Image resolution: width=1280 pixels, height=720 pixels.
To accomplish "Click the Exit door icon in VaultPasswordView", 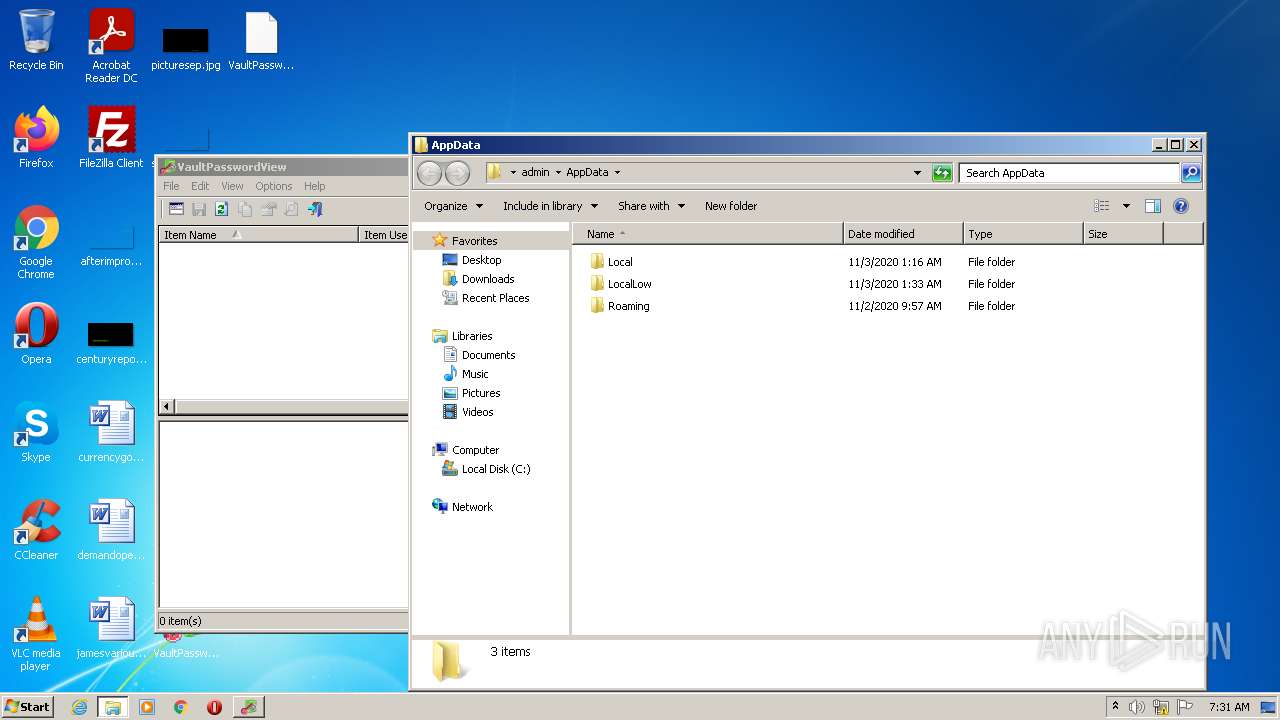I will pos(315,209).
